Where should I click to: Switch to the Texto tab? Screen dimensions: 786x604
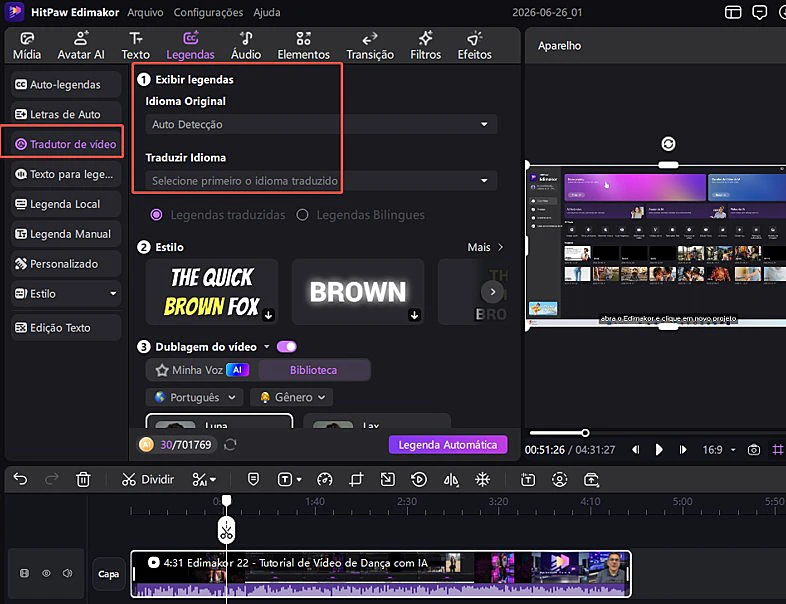click(135, 46)
